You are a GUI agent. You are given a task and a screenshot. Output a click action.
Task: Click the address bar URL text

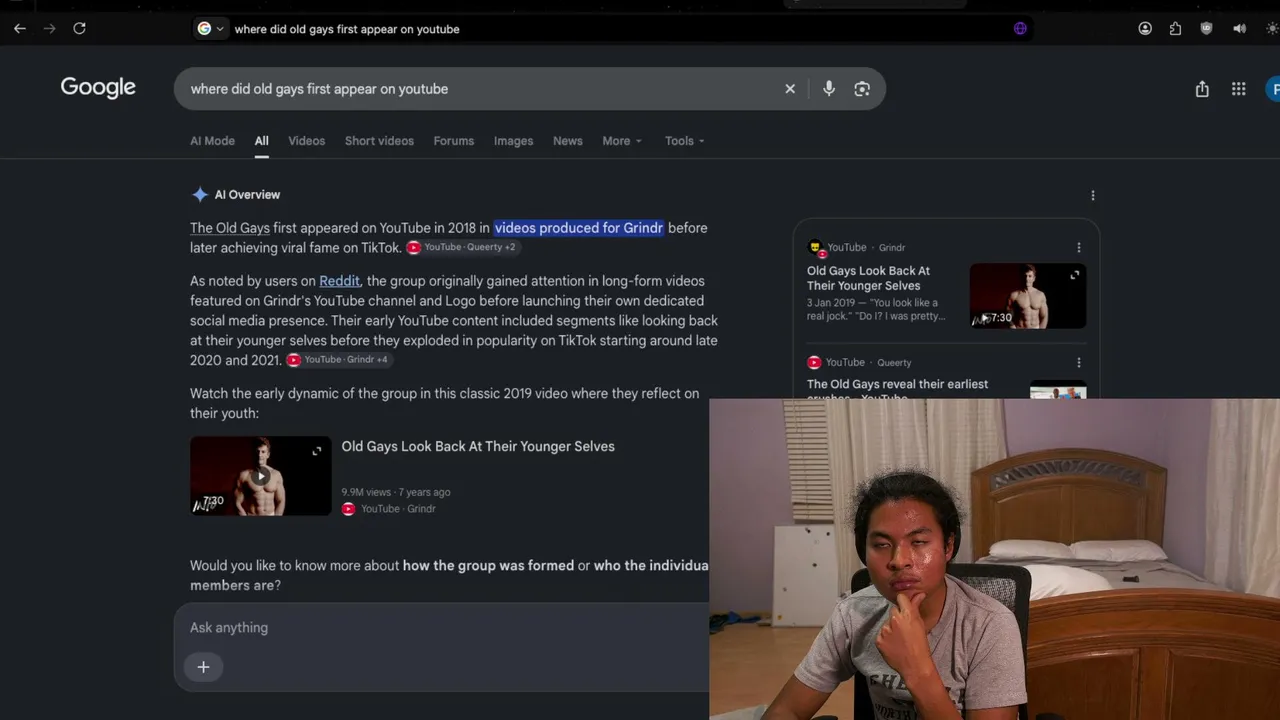click(x=347, y=29)
